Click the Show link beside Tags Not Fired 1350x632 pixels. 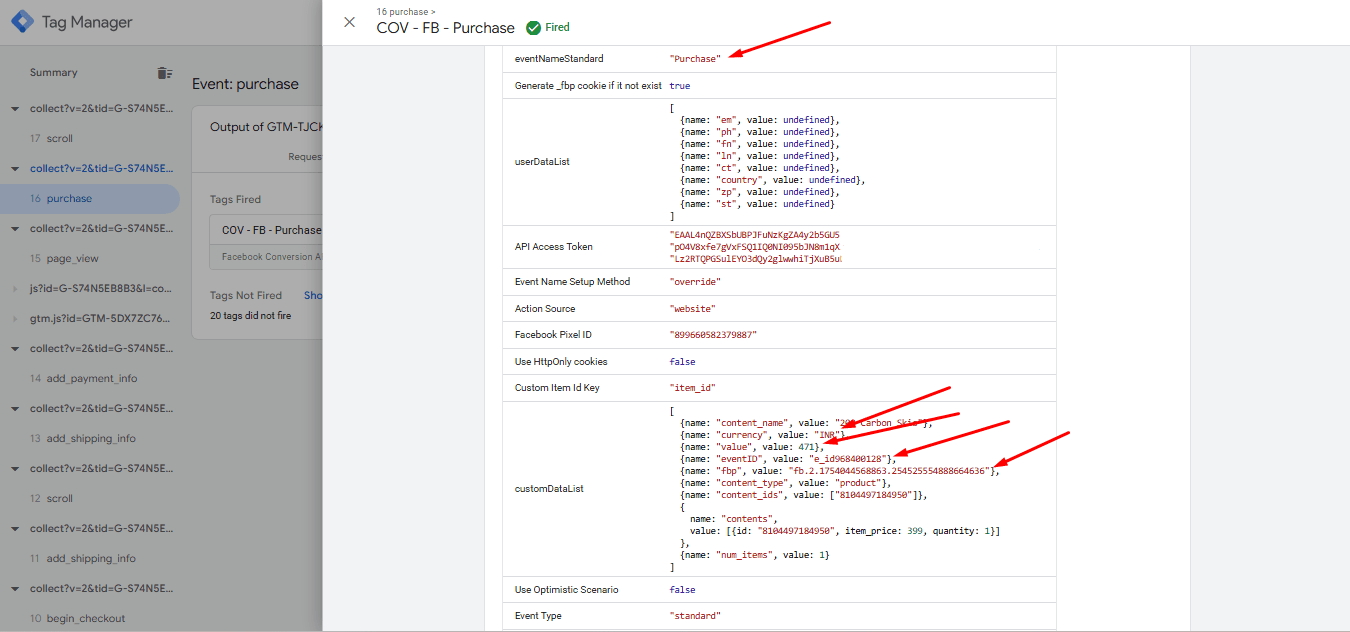point(312,296)
